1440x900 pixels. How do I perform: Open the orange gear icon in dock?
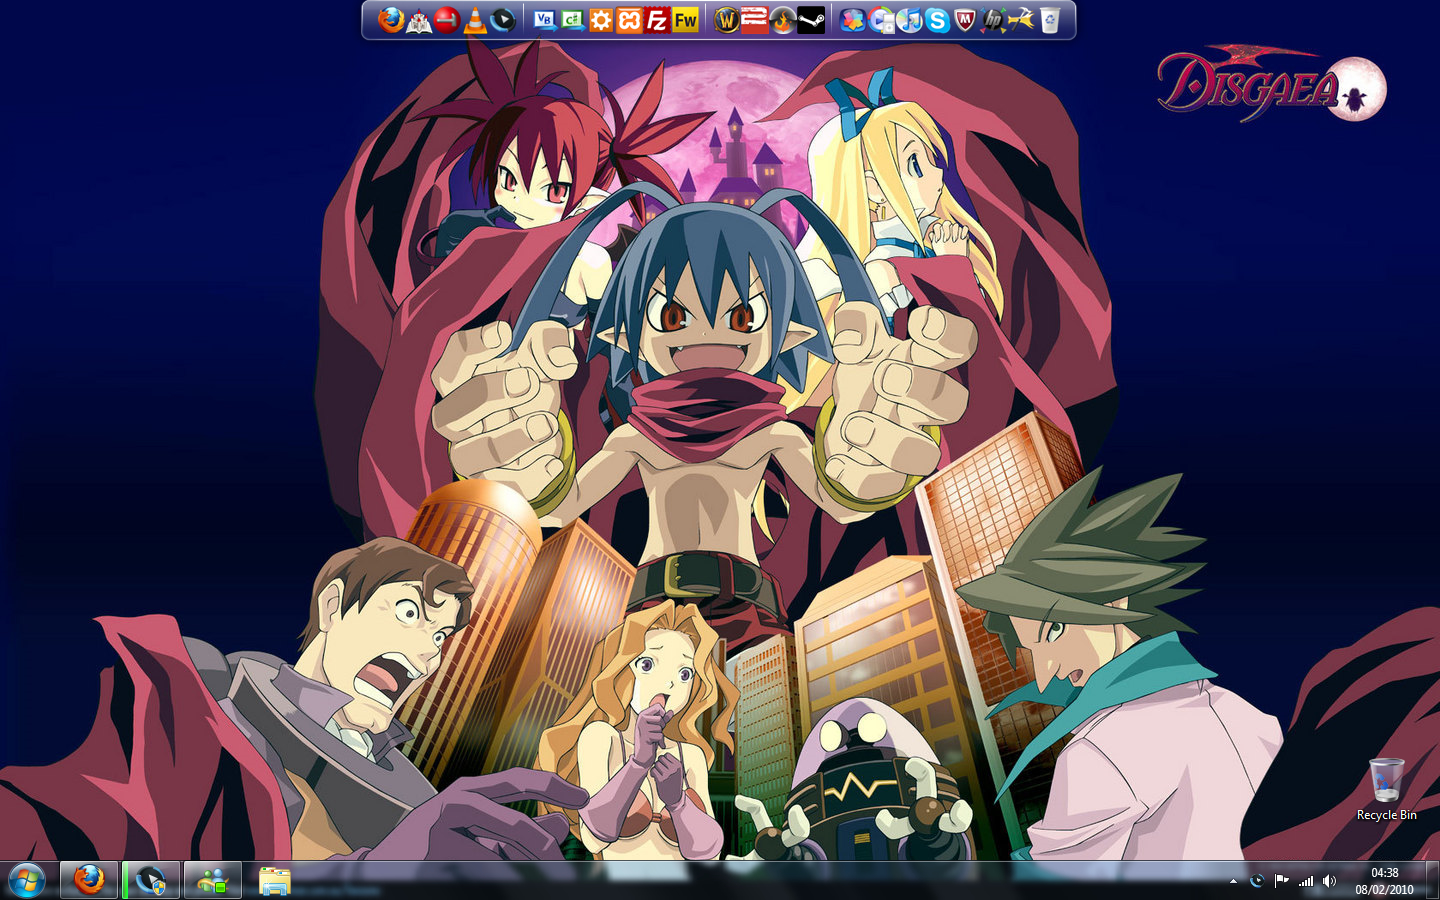(601, 19)
